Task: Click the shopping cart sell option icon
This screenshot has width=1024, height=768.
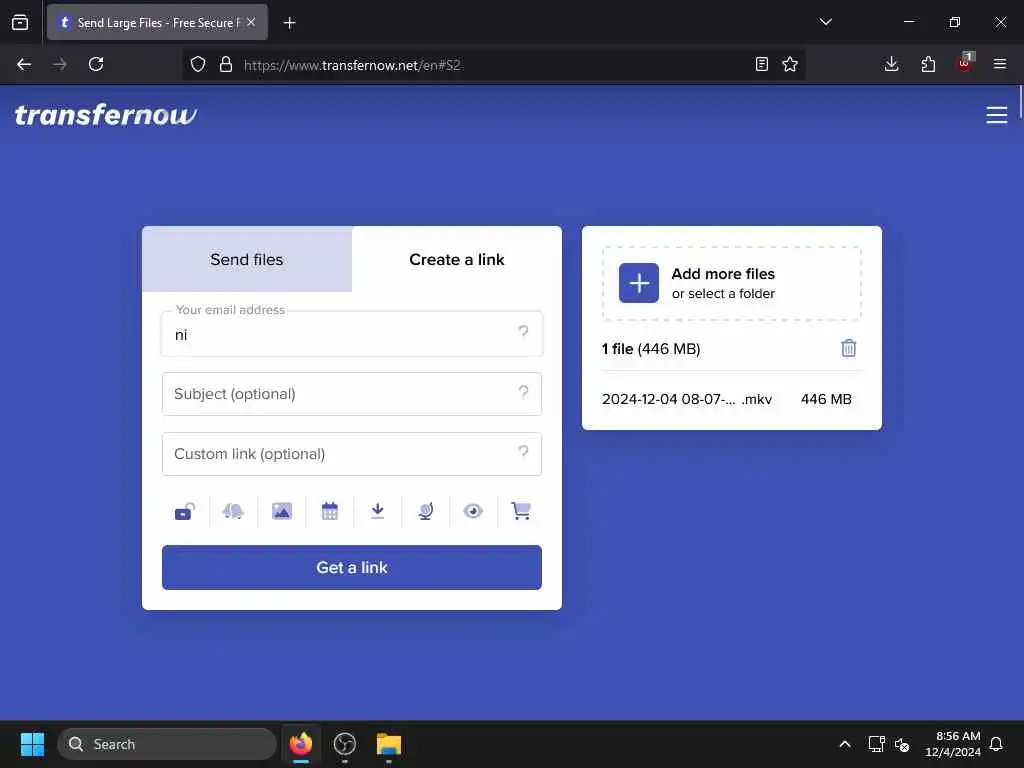Action: coord(520,511)
